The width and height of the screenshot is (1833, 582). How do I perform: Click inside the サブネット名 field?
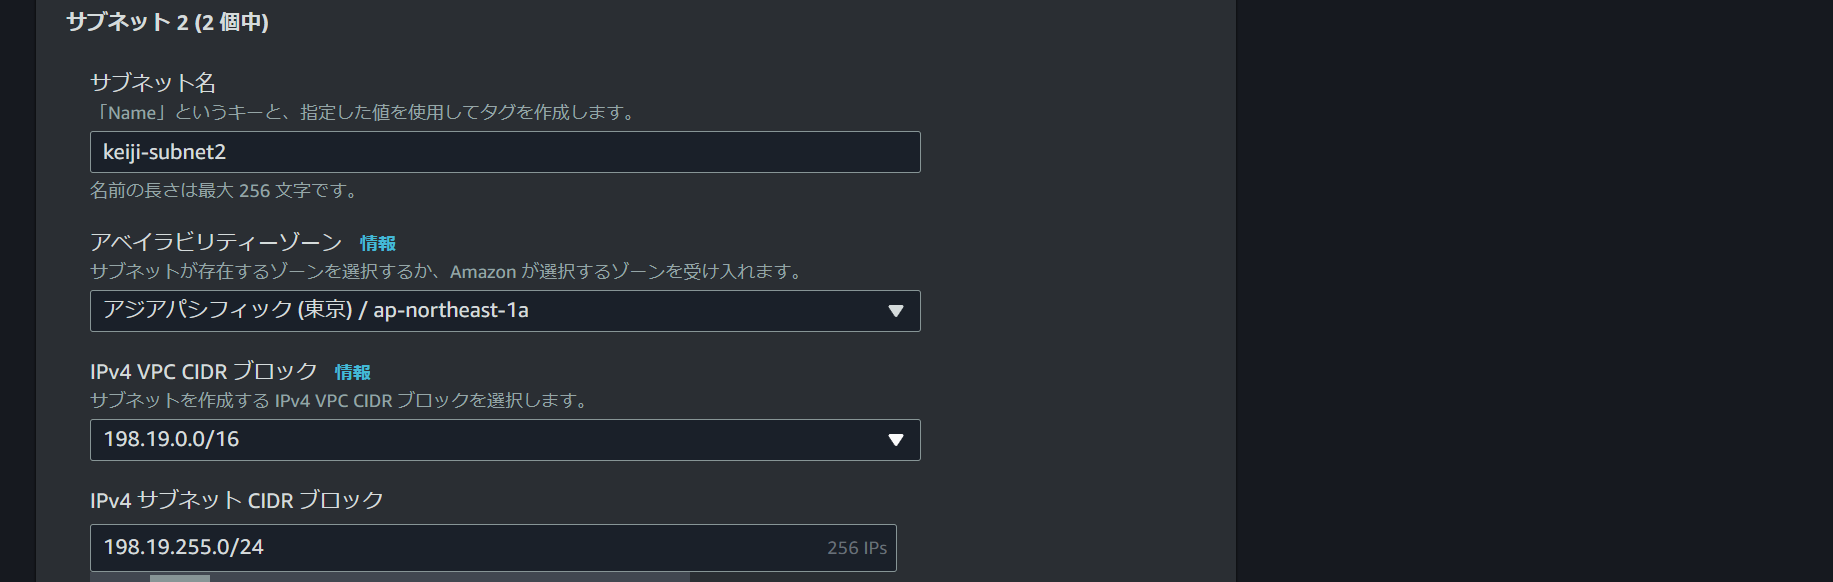pyautogui.click(x=504, y=152)
